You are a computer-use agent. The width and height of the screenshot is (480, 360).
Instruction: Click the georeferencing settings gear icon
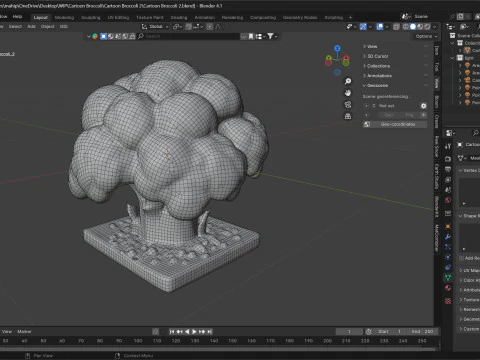[x=423, y=106]
